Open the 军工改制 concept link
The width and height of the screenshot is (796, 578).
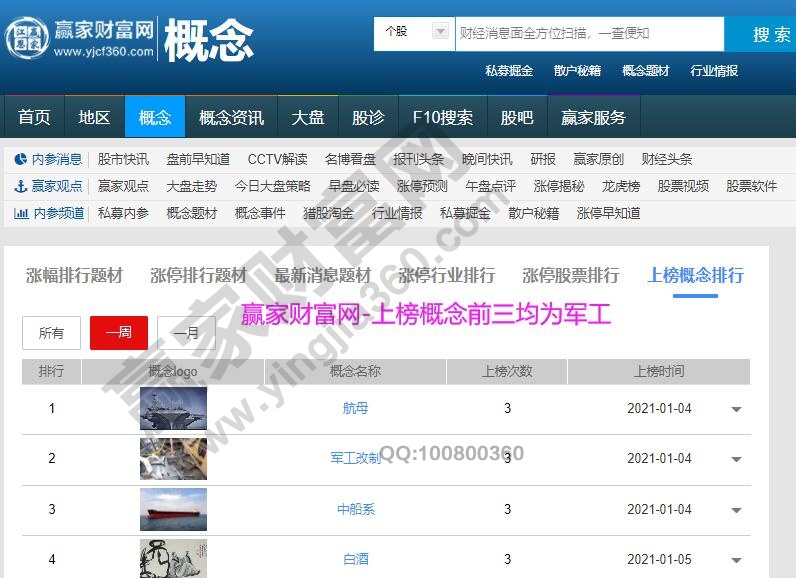click(x=355, y=459)
